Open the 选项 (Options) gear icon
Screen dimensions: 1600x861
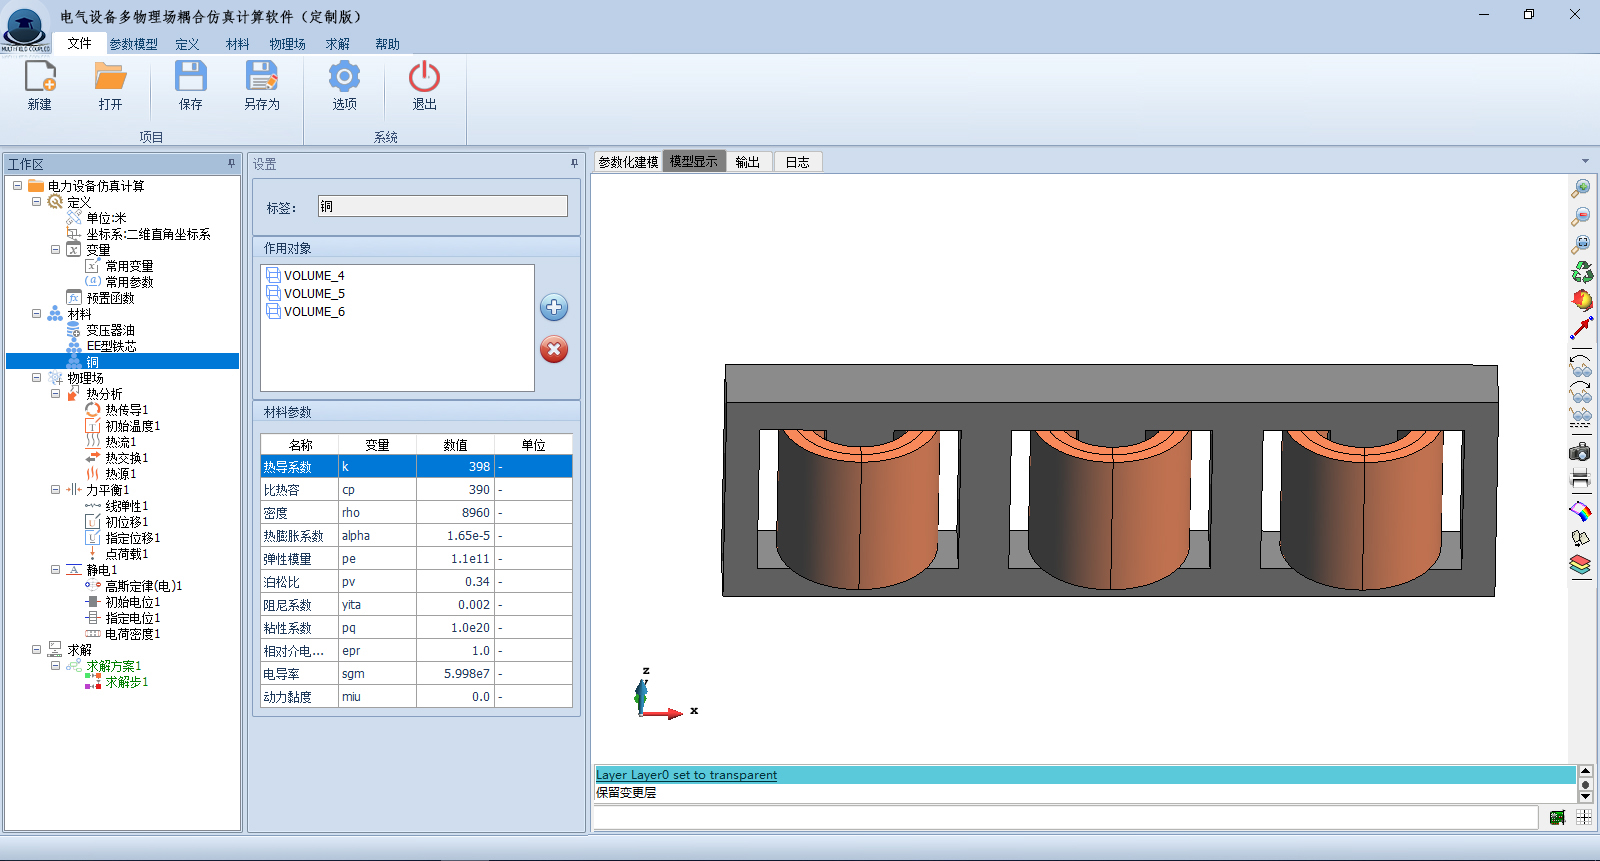344,77
